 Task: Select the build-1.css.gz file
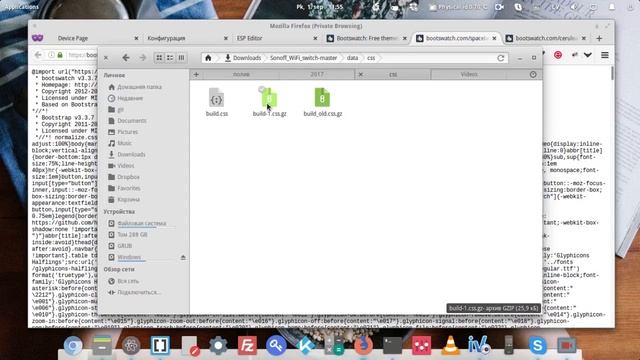(x=269, y=102)
